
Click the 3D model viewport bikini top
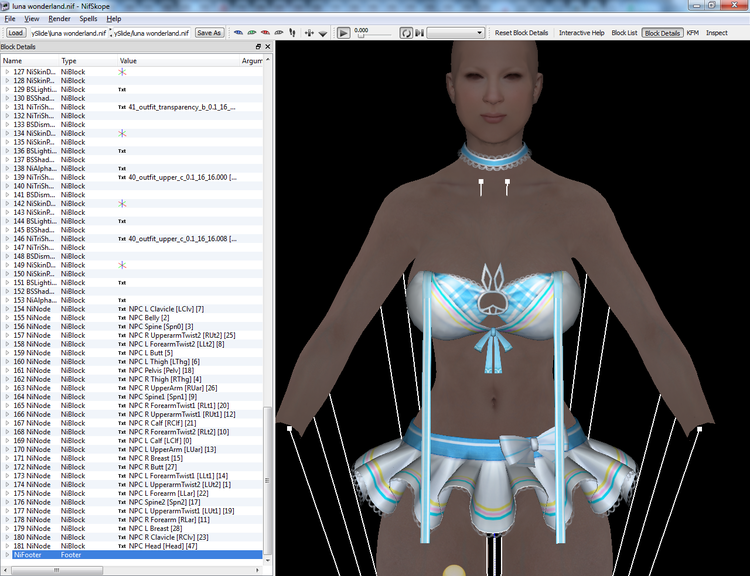coord(493,306)
